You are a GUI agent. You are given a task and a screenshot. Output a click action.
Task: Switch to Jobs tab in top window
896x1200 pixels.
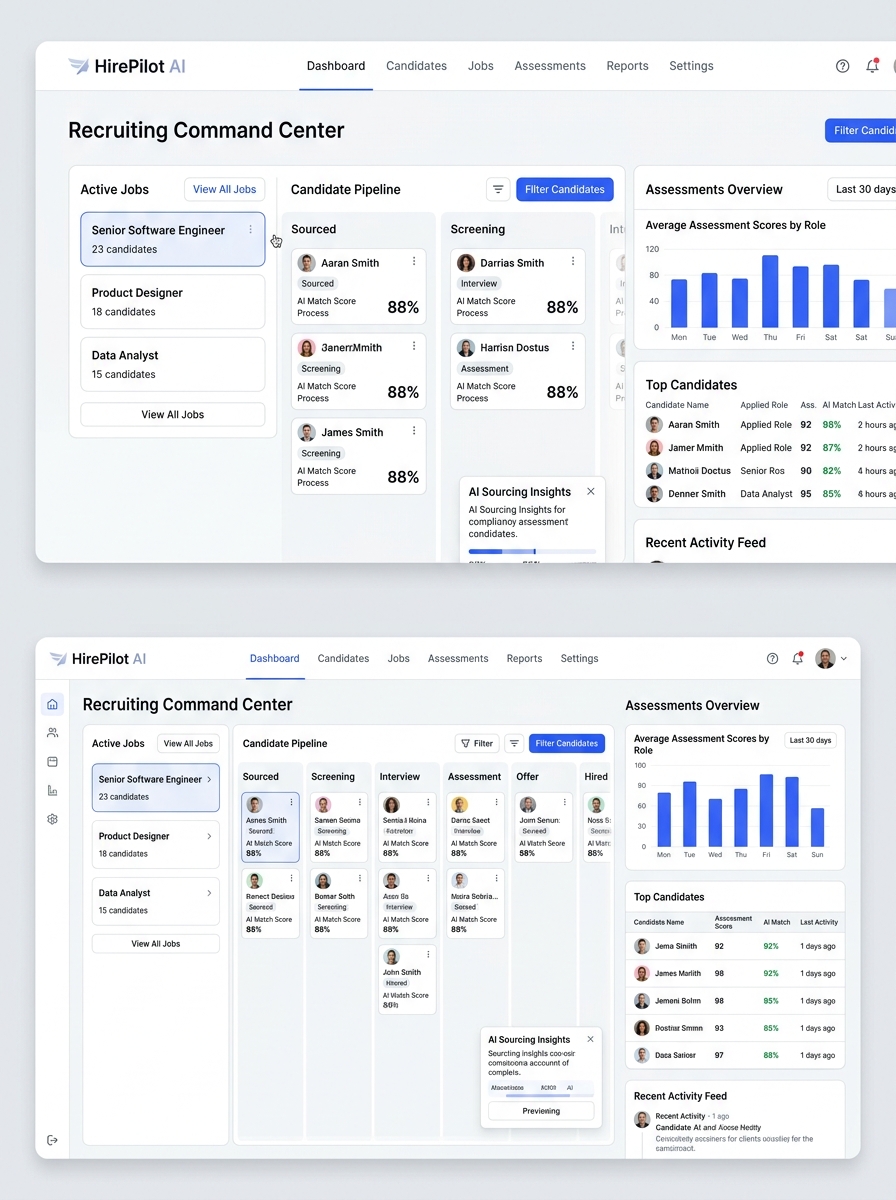tap(481, 66)
